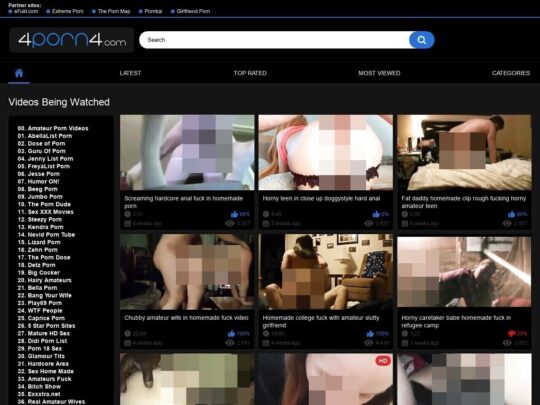This screenshot has width=540, height=405.
Task: Click the blue magnifier search button
Action: coord(422,40)
